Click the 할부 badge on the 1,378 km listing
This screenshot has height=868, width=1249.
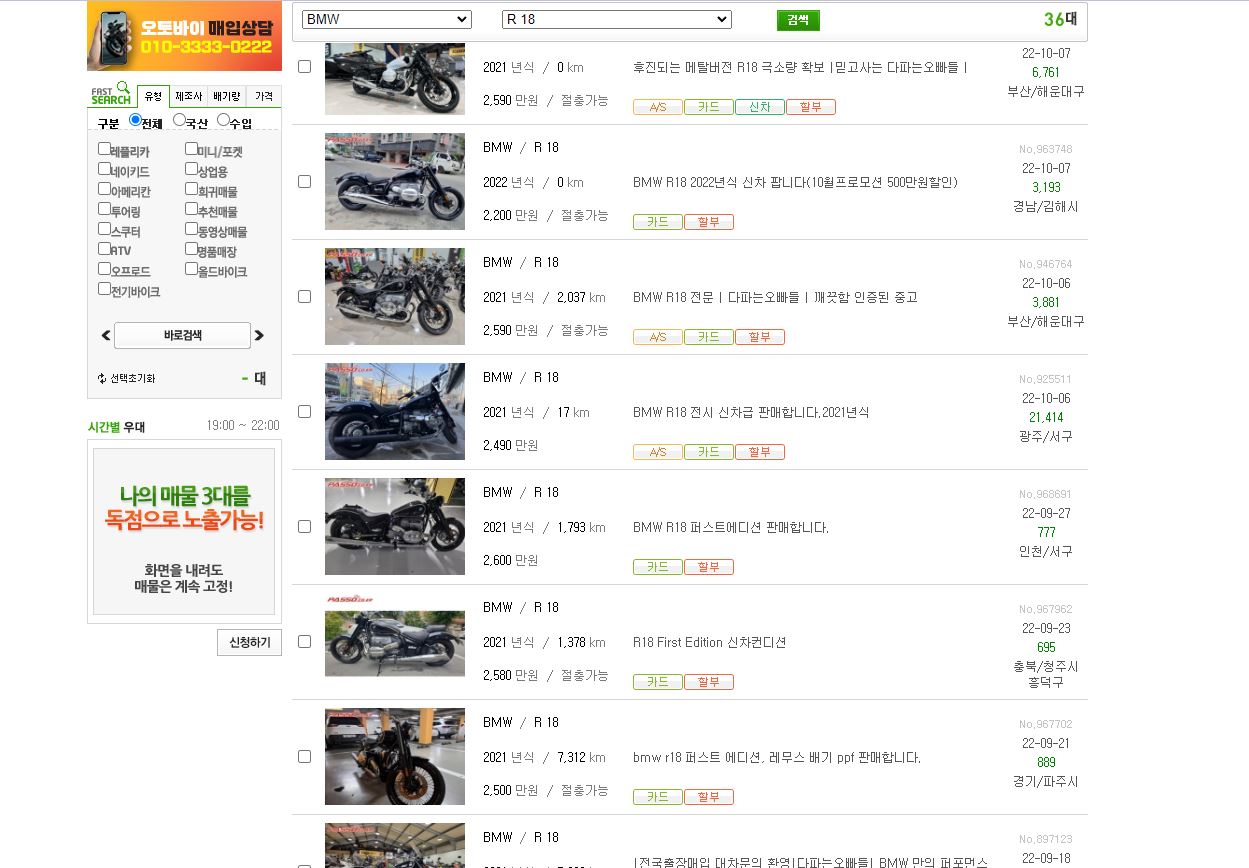709,682
